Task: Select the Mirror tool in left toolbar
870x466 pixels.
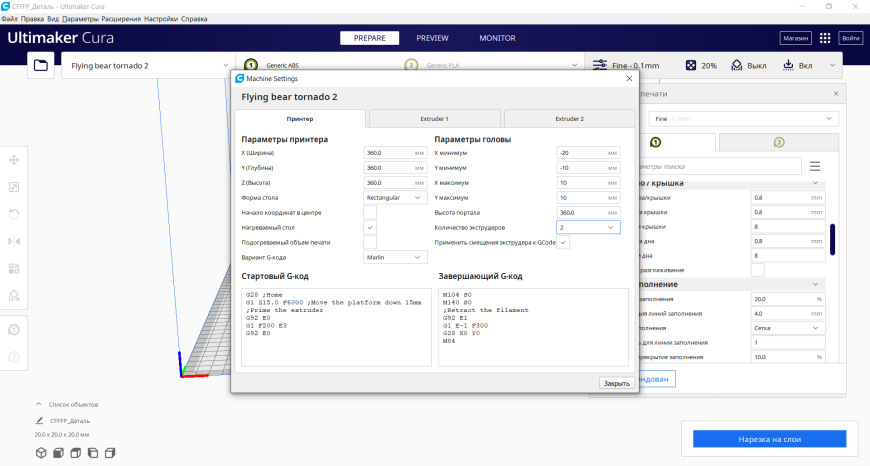Action: coord(15,241)
